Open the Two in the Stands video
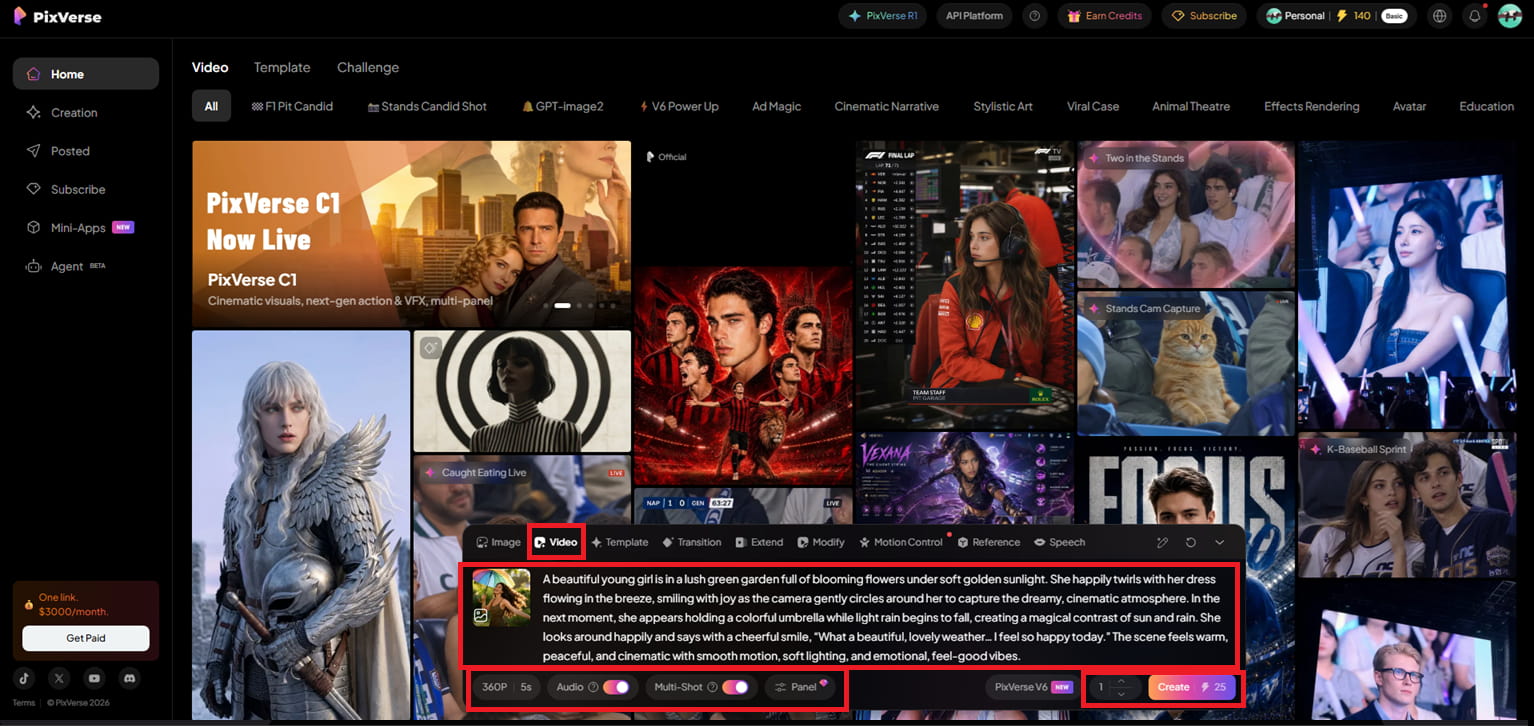Image resolution: width=1534 pixels, height=726 pixels. [1187, 214]
